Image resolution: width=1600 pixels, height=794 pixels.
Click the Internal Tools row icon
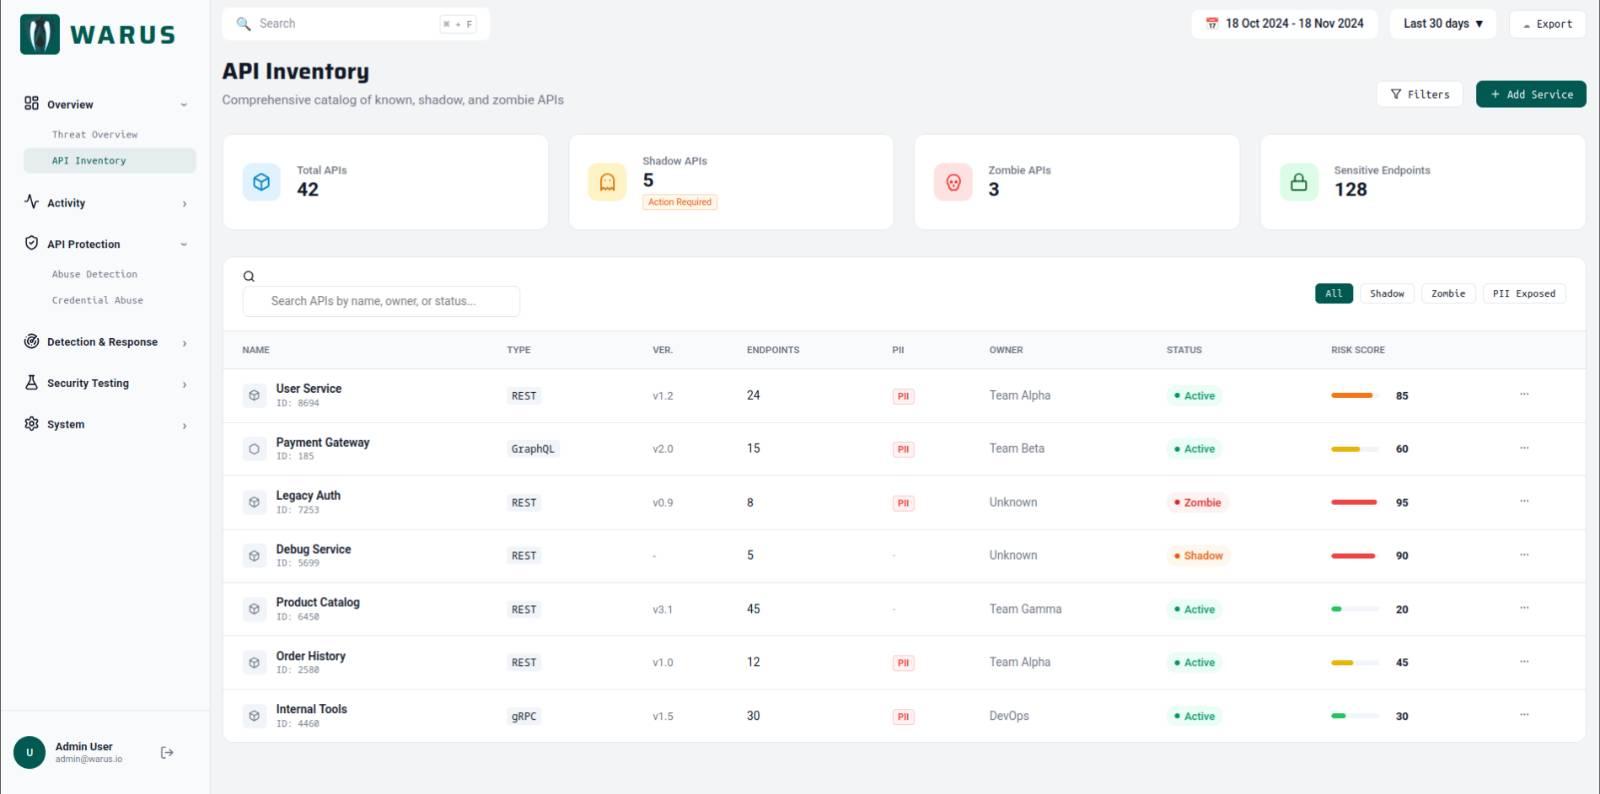pyautogui.click(x=254, y=716)
